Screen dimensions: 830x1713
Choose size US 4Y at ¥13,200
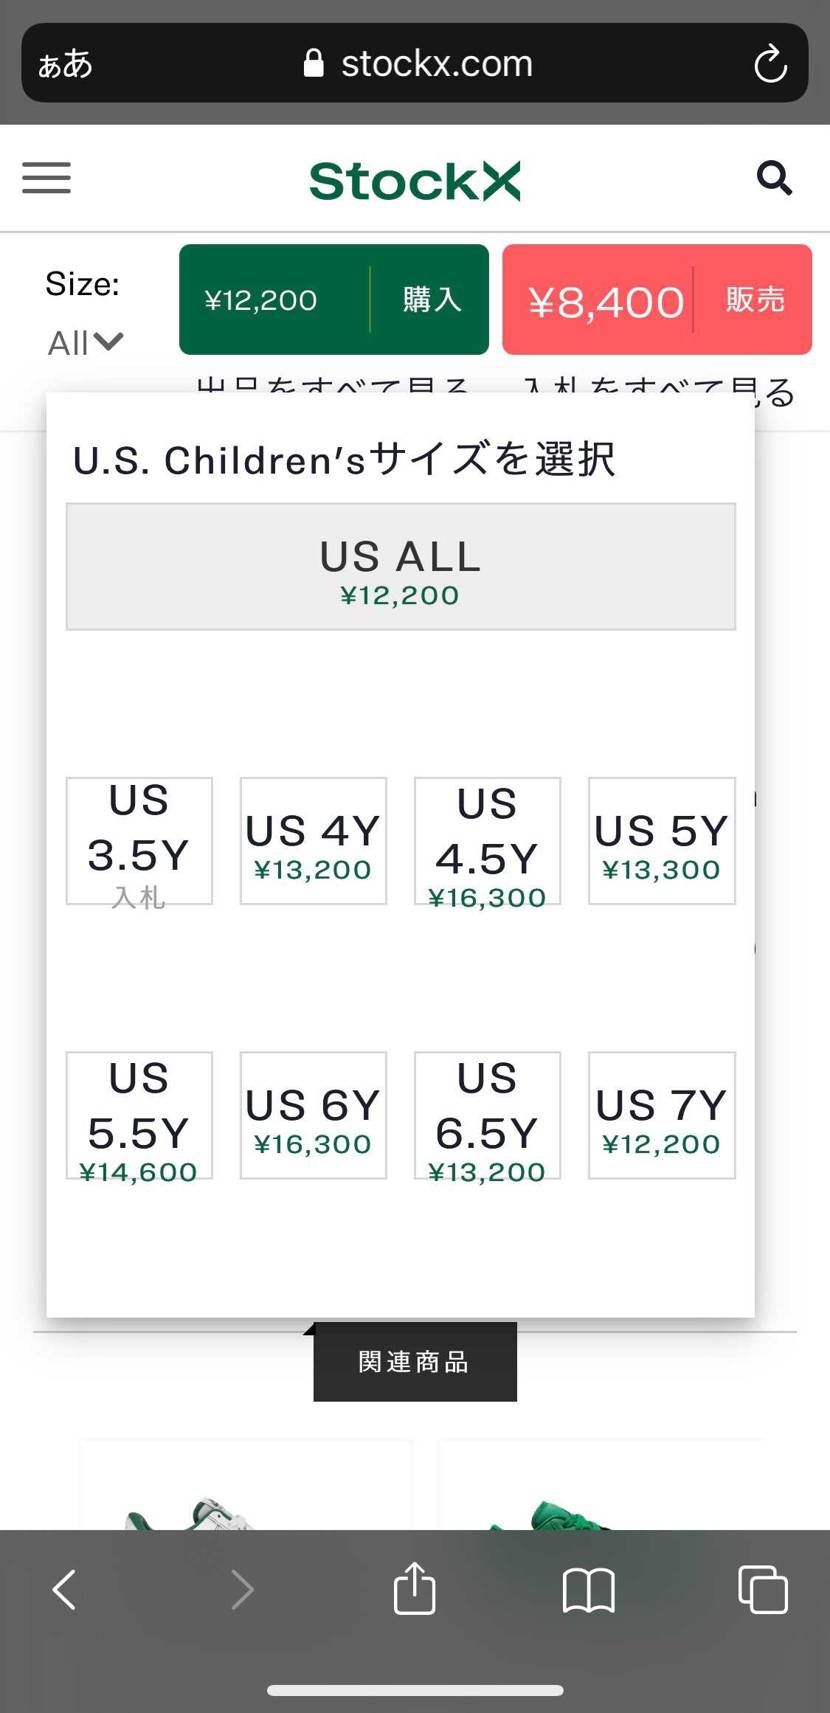point(313,841)
